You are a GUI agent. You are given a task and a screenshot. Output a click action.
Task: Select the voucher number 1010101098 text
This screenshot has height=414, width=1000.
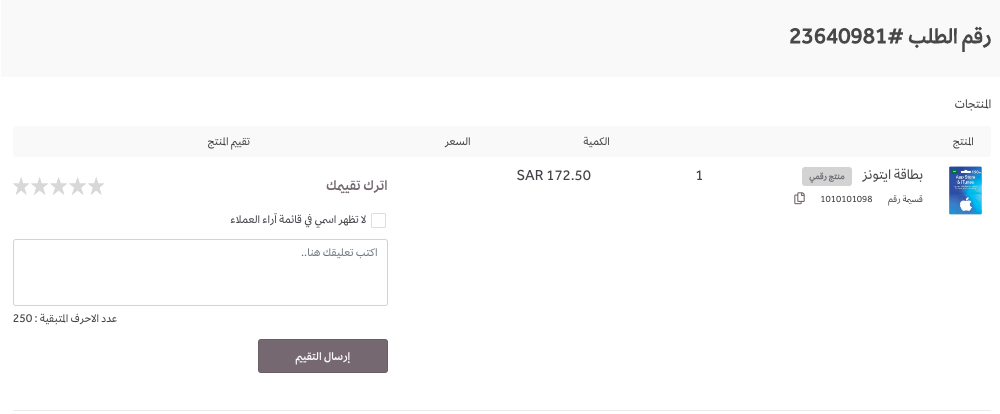[846, 199]
